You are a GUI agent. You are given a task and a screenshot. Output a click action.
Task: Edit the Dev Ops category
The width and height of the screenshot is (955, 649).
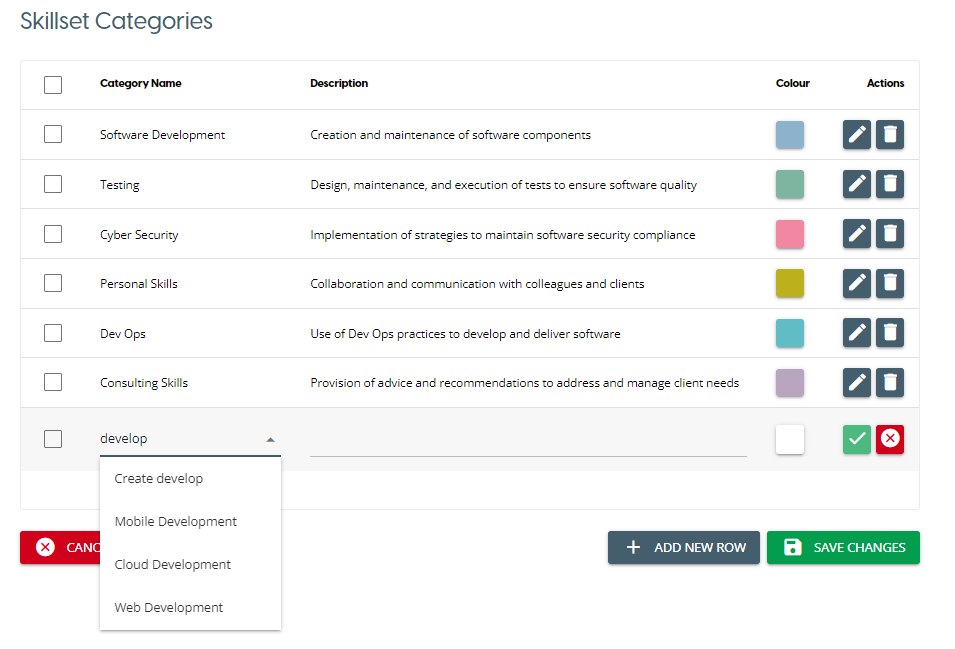click(857, 333)
